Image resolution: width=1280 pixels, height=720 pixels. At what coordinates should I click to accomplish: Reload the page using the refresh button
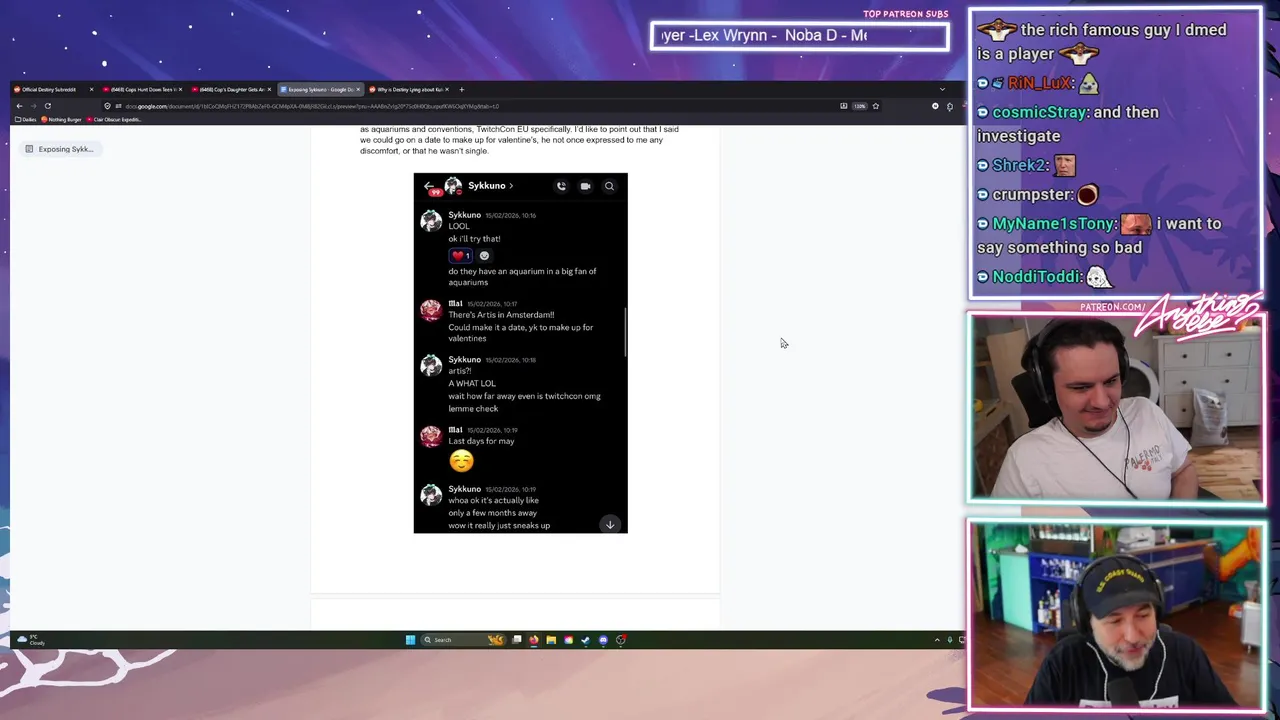click(x=47, y=106)
